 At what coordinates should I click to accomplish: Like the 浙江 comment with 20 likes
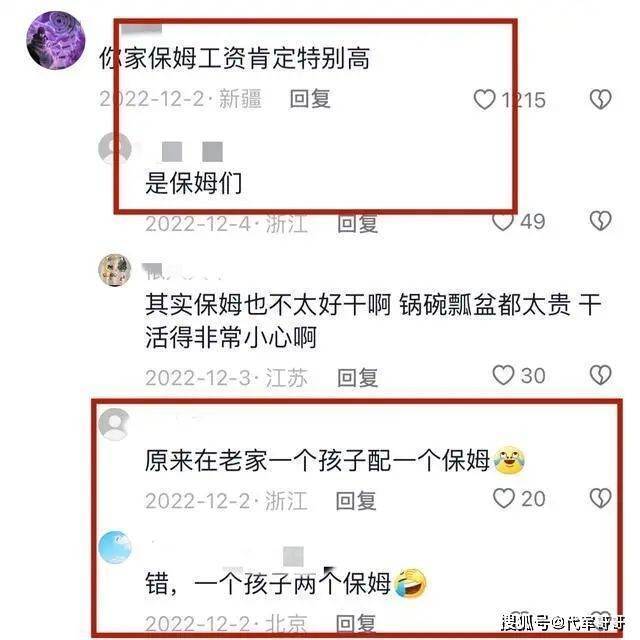click(504, 498)
